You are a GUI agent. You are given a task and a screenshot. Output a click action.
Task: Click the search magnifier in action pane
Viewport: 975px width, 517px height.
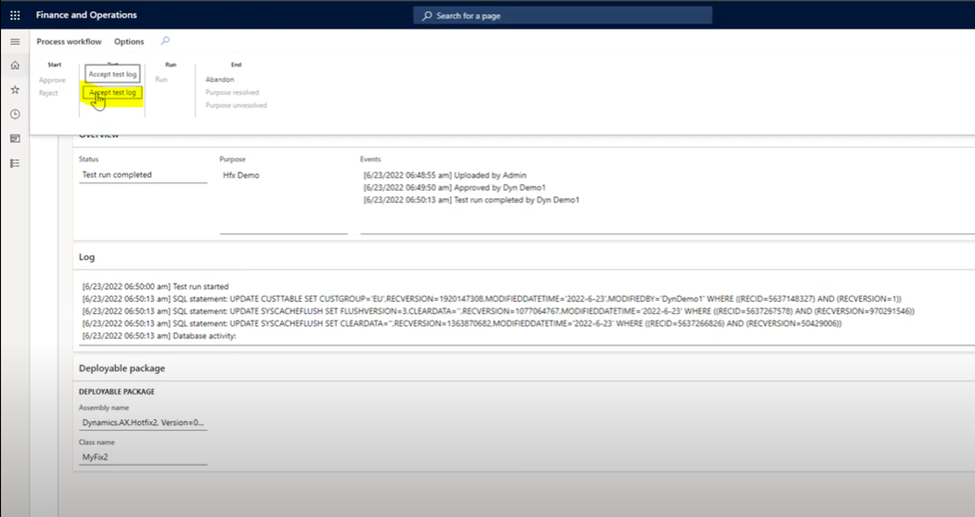165,41
